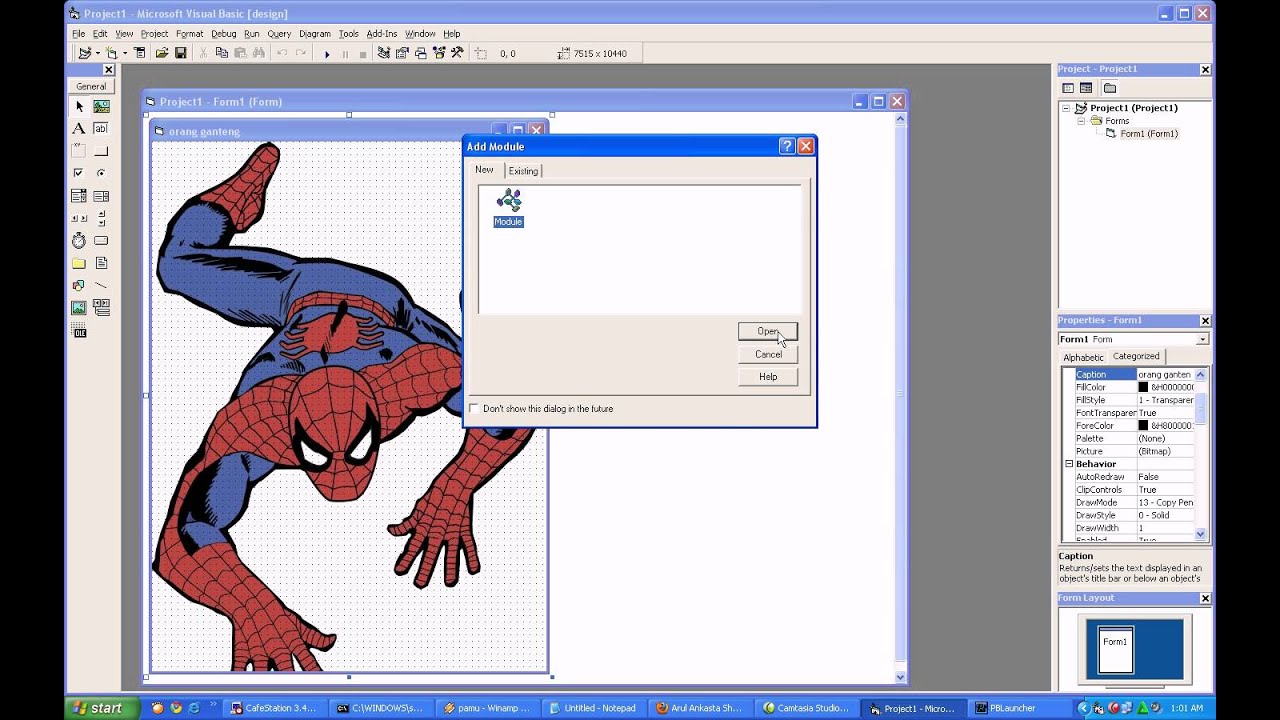Image resolution: width=1280 pixels, height=720 pixels.
Task: Save the project with toolbar disk icon
Action: 181,53
